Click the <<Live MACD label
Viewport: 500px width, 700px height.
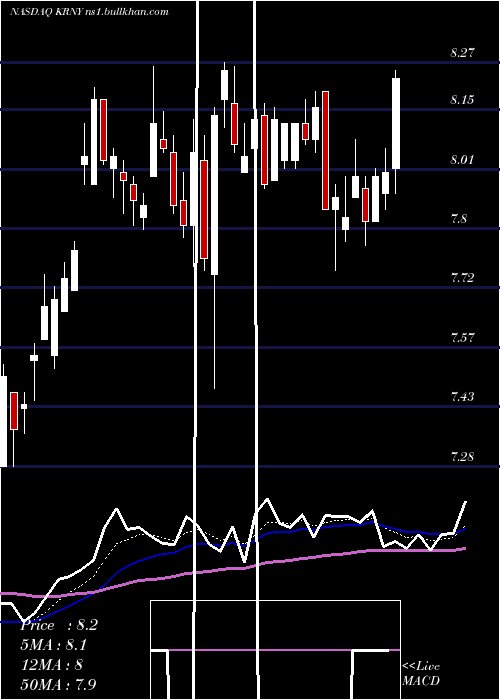pyautogui.click(x=421, y=673)
